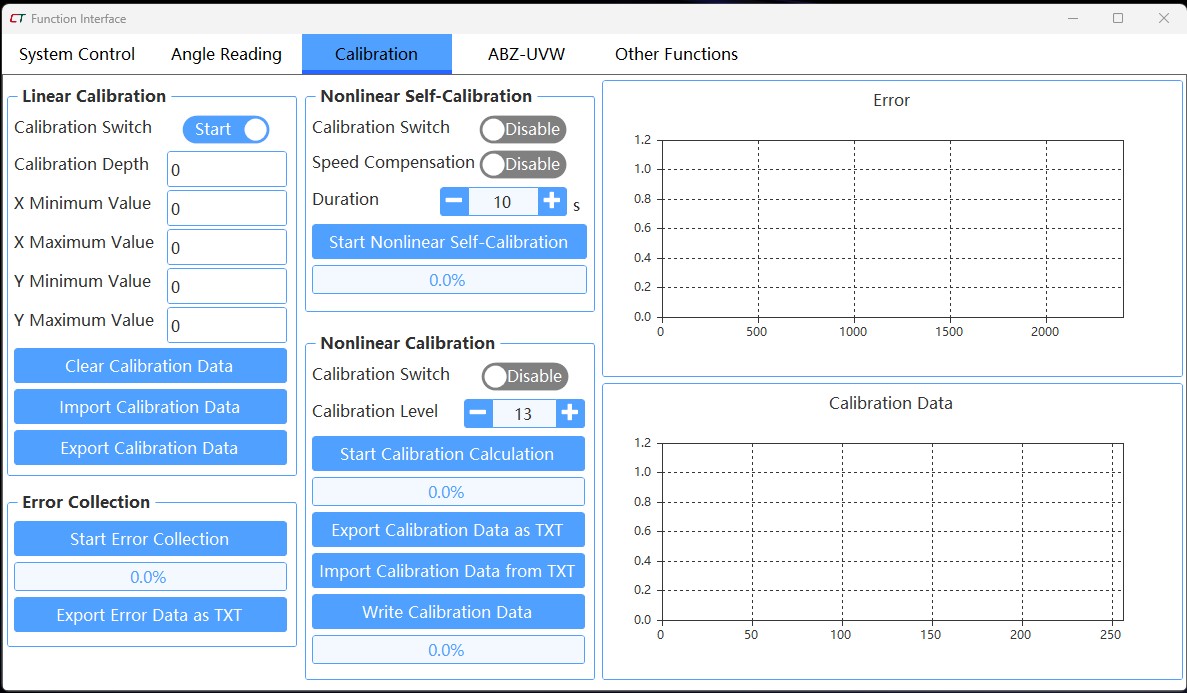Increase Calibration Level with plus button
The height and width of the screenshot is (693, 1187).
(x=570, y=413)
